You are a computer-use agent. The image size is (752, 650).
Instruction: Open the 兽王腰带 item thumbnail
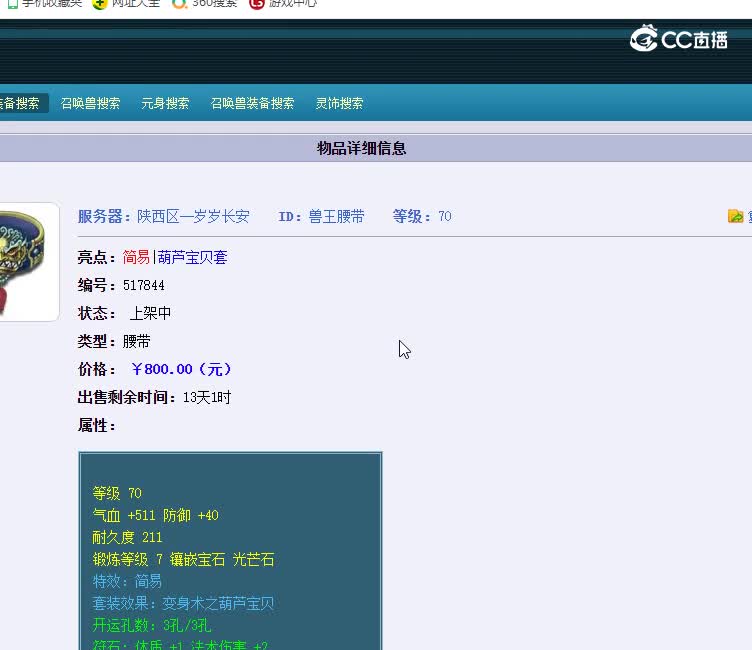29,262
